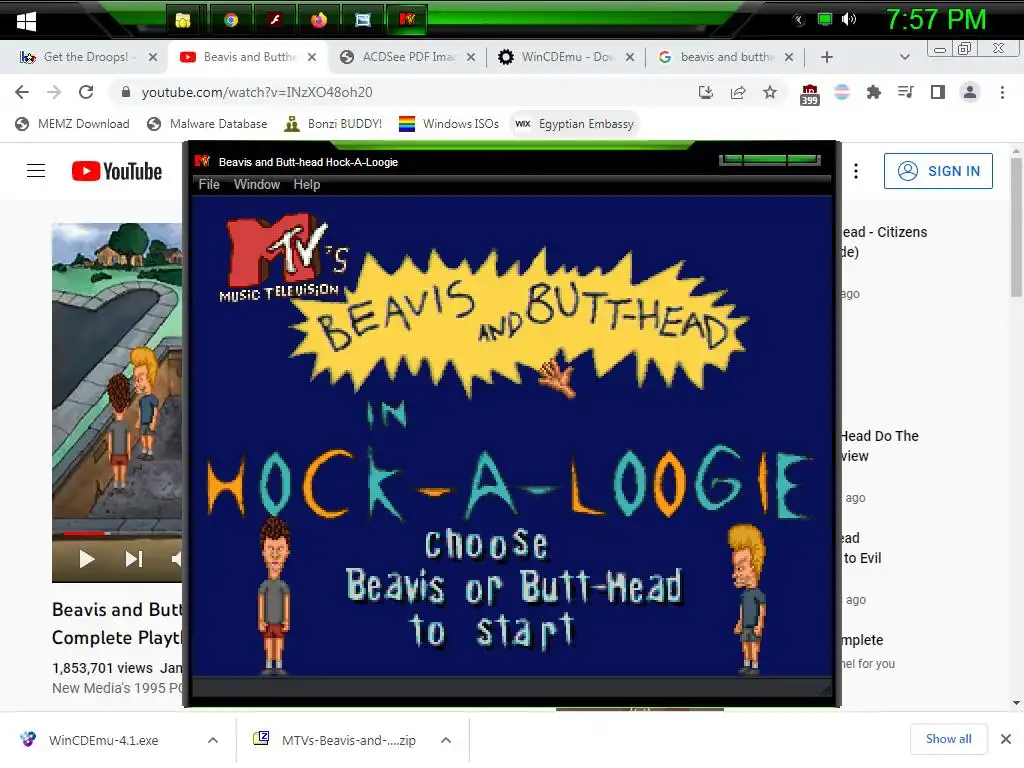This screenshot has height=768, width=1024.
Task: Bookmark this page with the star icon
Action: [x=770, y=92]
